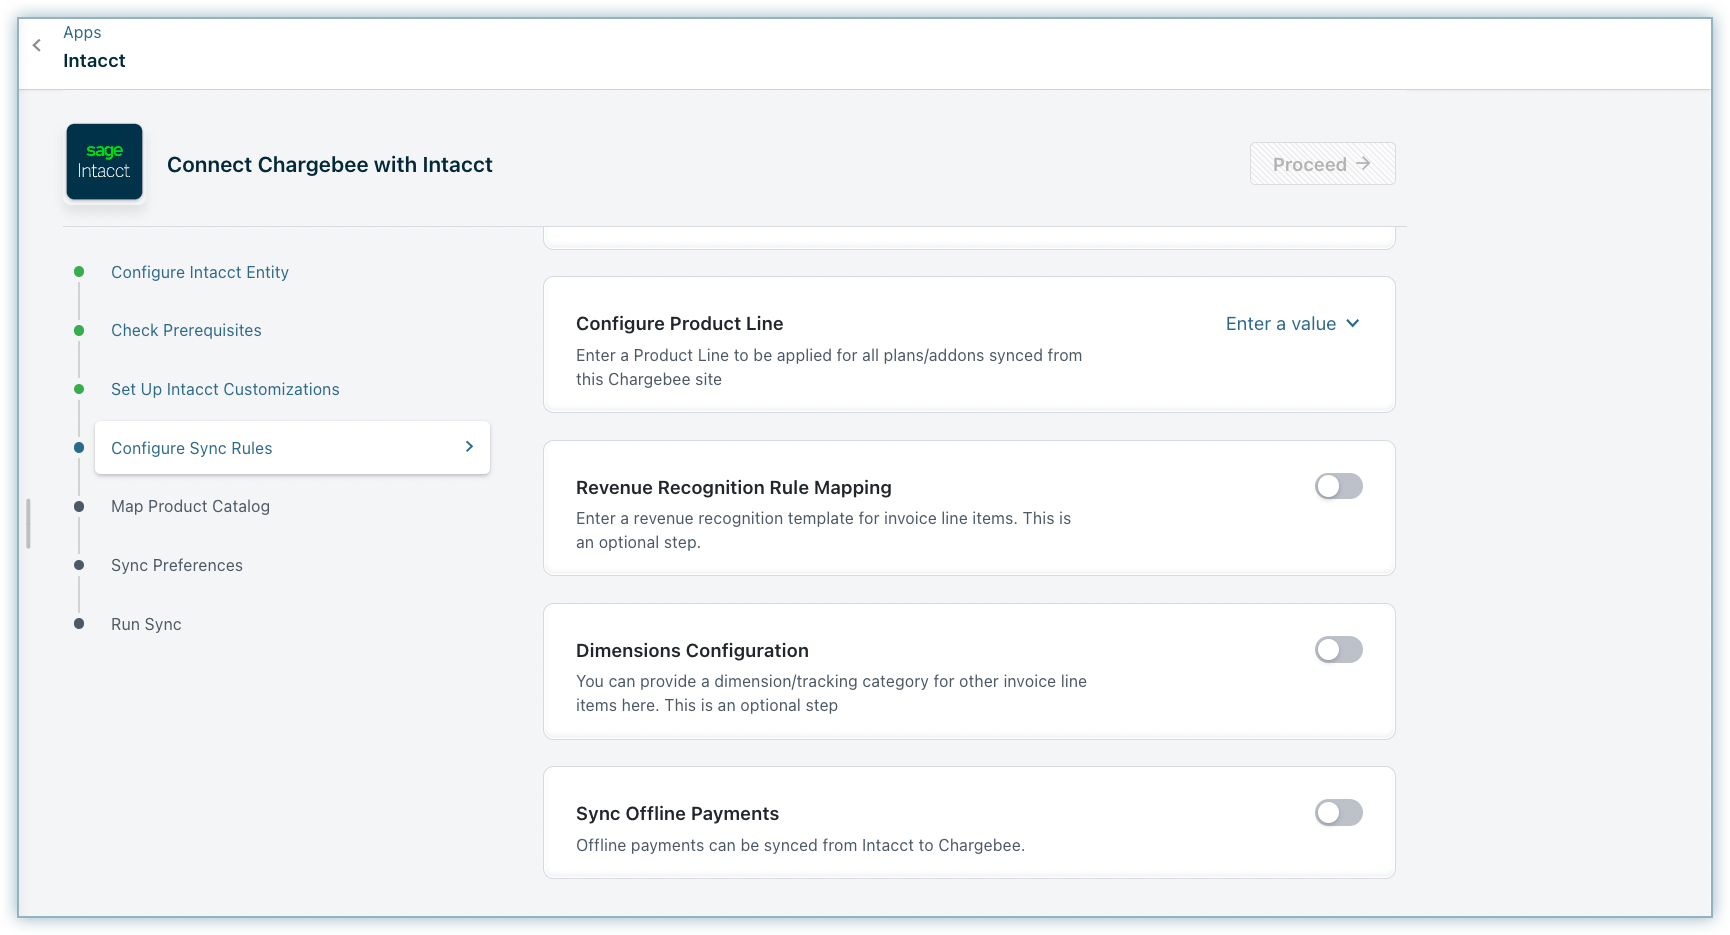Click the Sage Intacct logo
1730x935 pixels.
[x=104, y=162]
